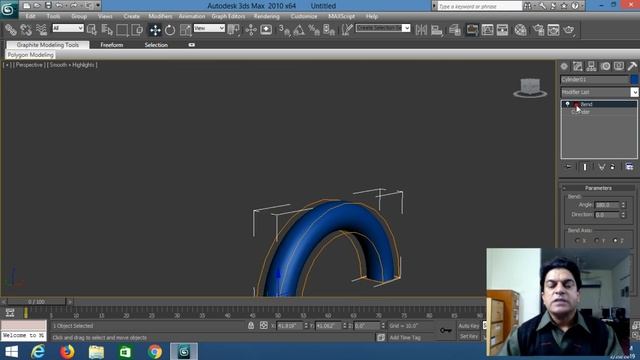The width and height of the screenshot is (640, 360).
Task: Open the Rendering menu
Action: (x=267, y=16)
